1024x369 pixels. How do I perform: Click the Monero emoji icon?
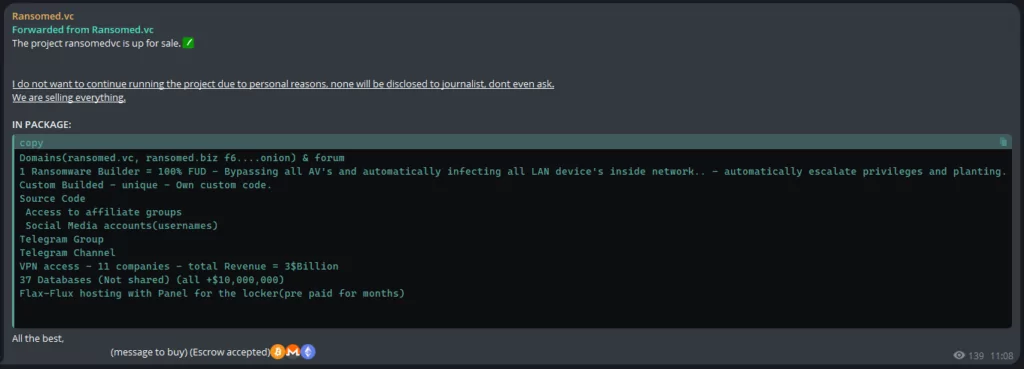pos(293,352)
